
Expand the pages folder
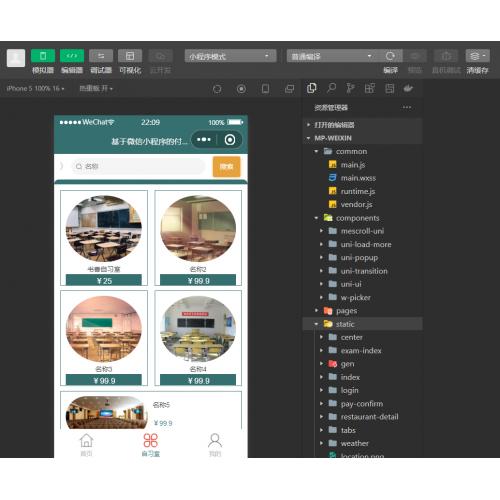point(363,311)
